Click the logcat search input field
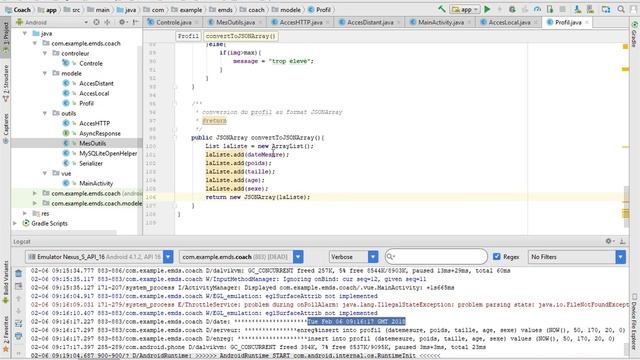 click(x=436, y=257)
